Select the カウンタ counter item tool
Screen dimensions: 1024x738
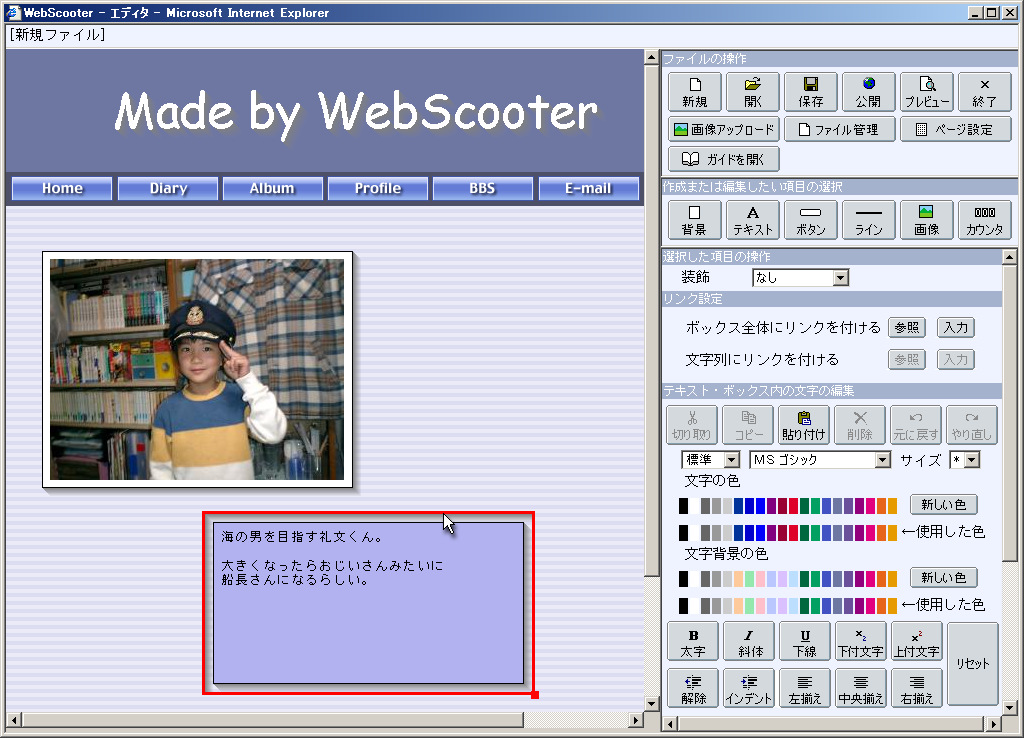pos(985,220)
